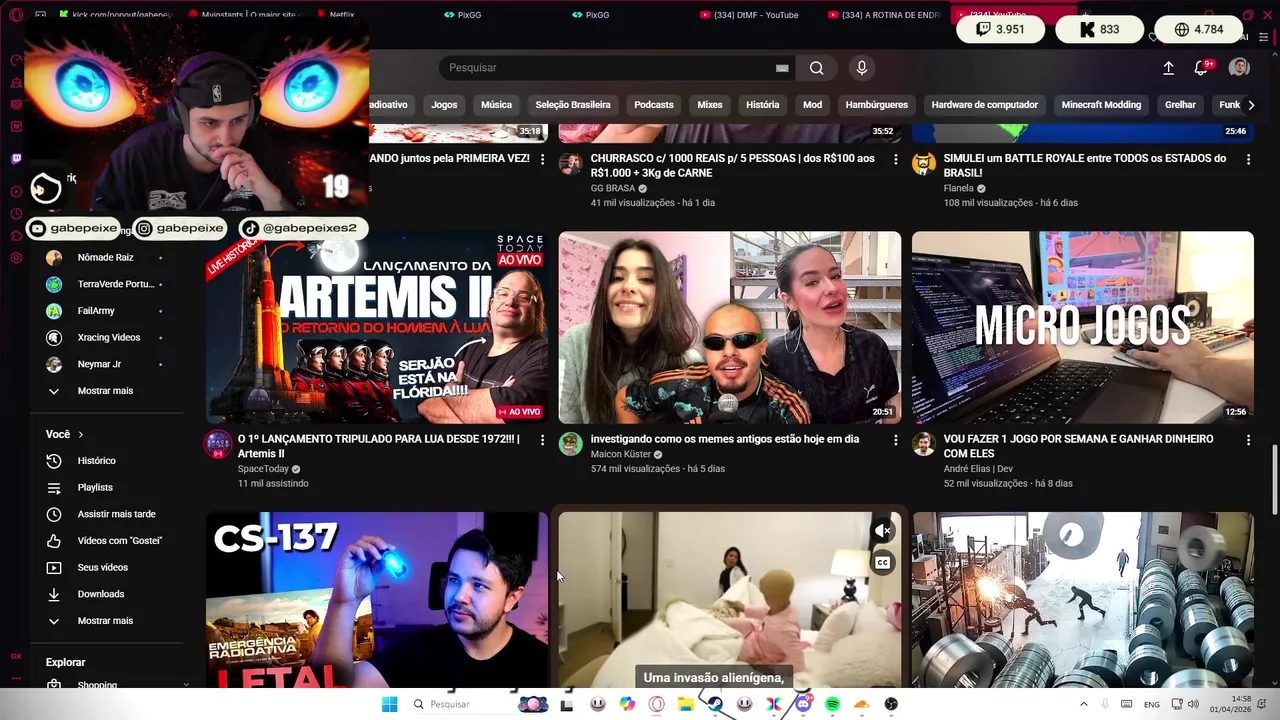The height and width of the screenshot is (720, 1280).
Task: Open the Create video upload icon
Action: [x=1168, y=68]
